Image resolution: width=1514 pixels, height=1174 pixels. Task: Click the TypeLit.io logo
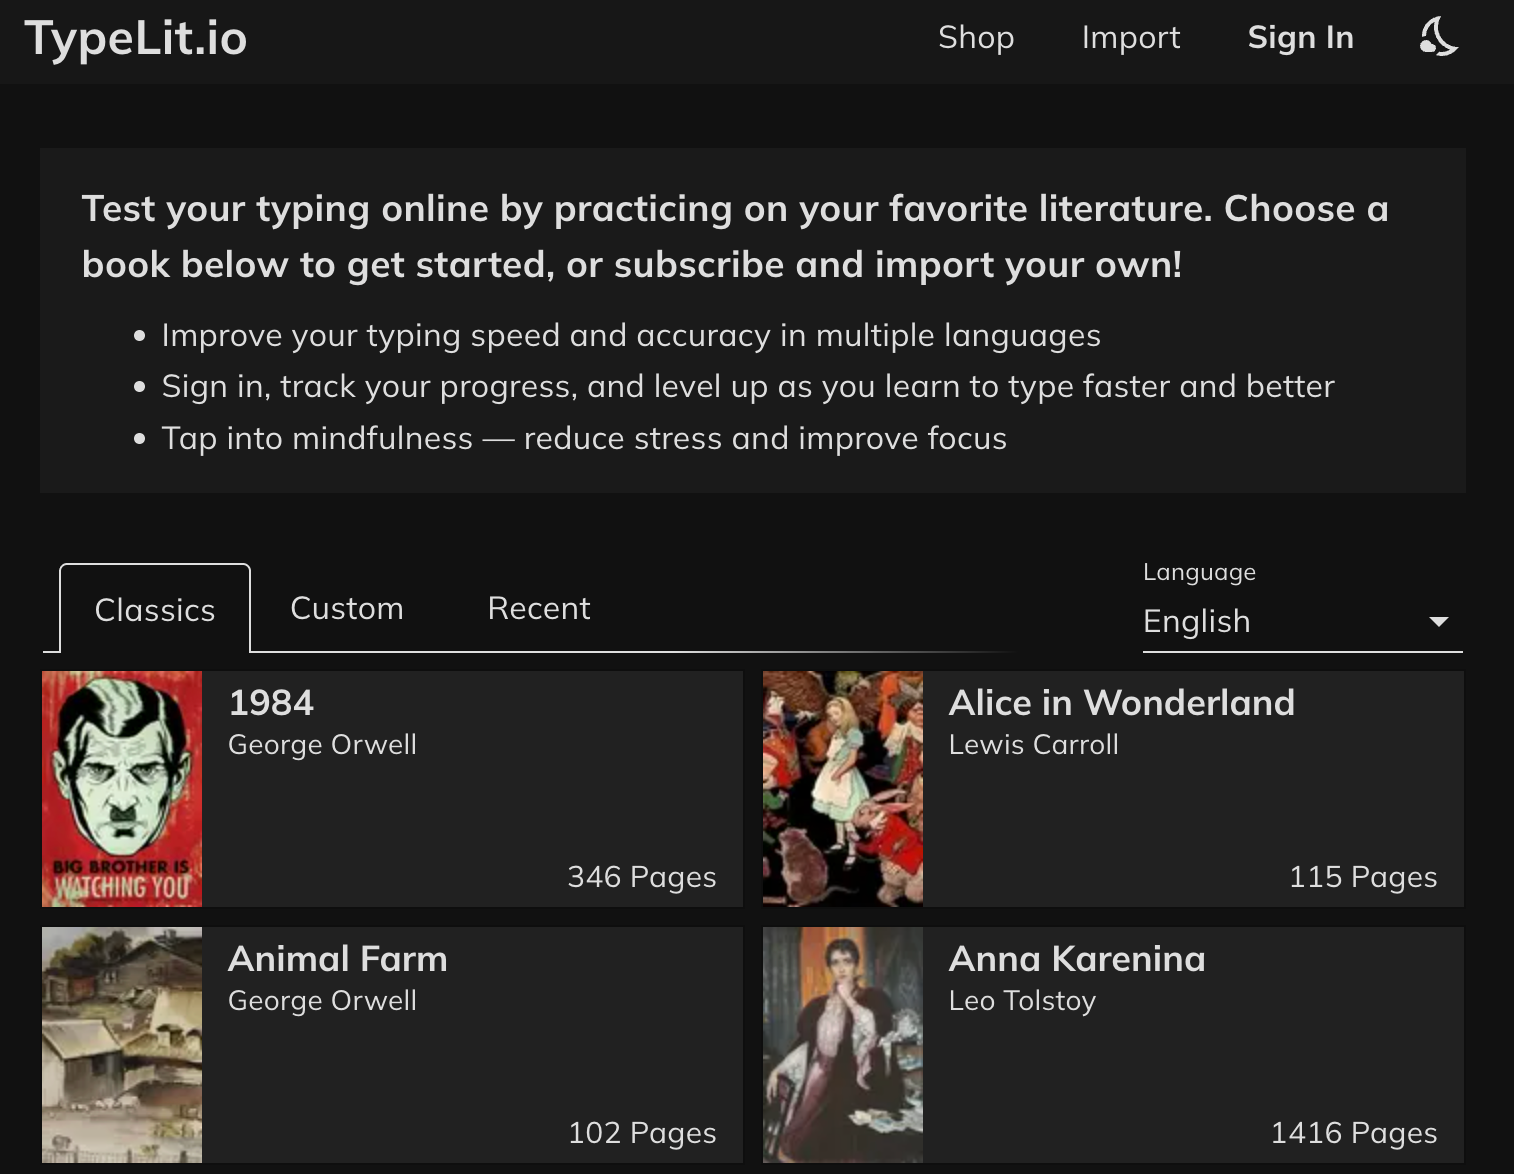(136, 39)
